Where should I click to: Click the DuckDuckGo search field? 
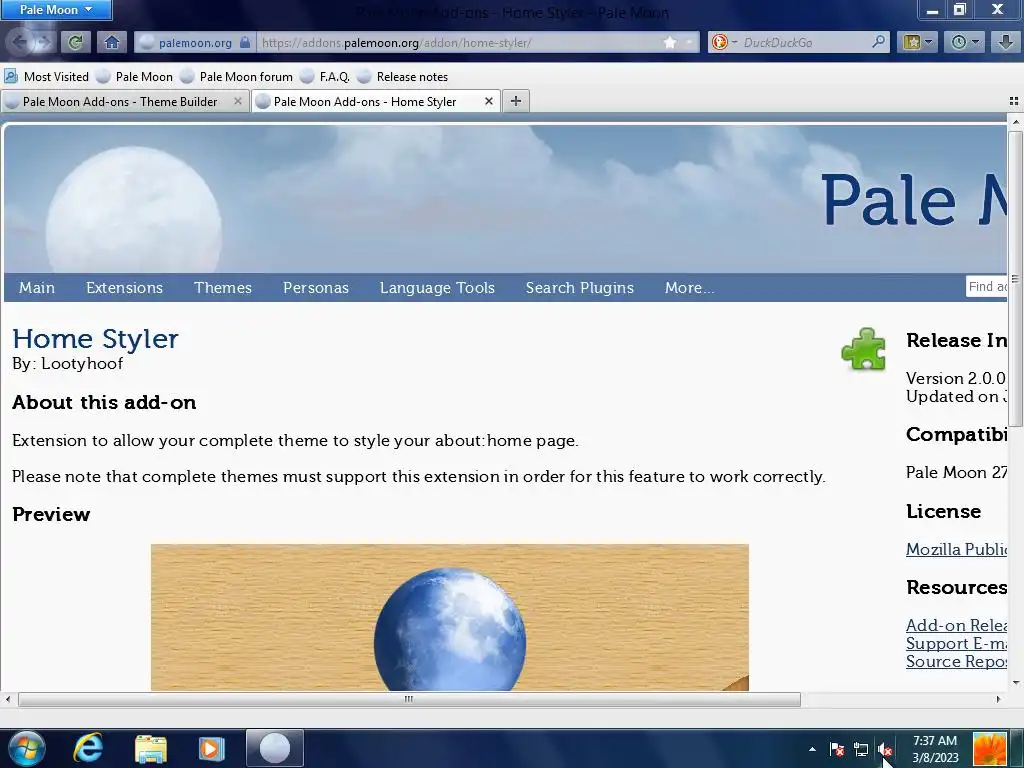point(805,42)
